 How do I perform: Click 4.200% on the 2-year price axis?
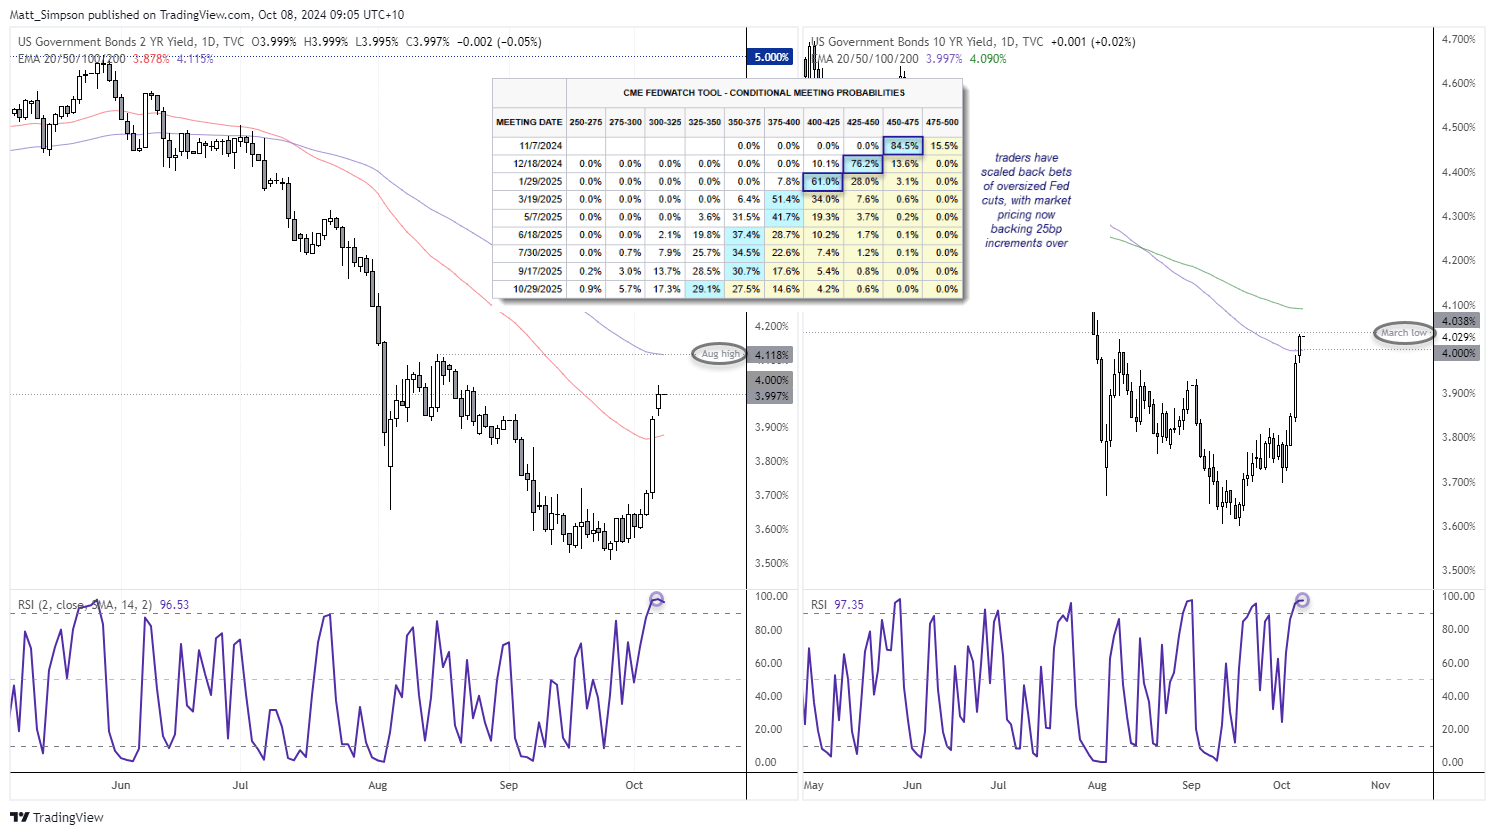771,326
